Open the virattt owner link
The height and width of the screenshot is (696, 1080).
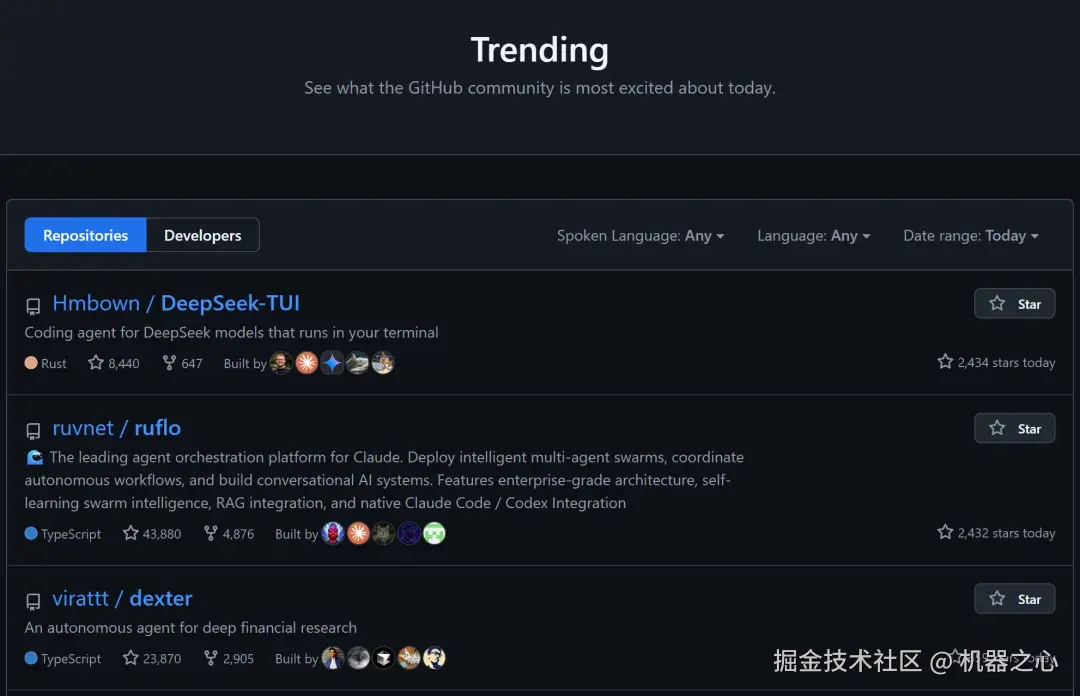coord(81,598)
